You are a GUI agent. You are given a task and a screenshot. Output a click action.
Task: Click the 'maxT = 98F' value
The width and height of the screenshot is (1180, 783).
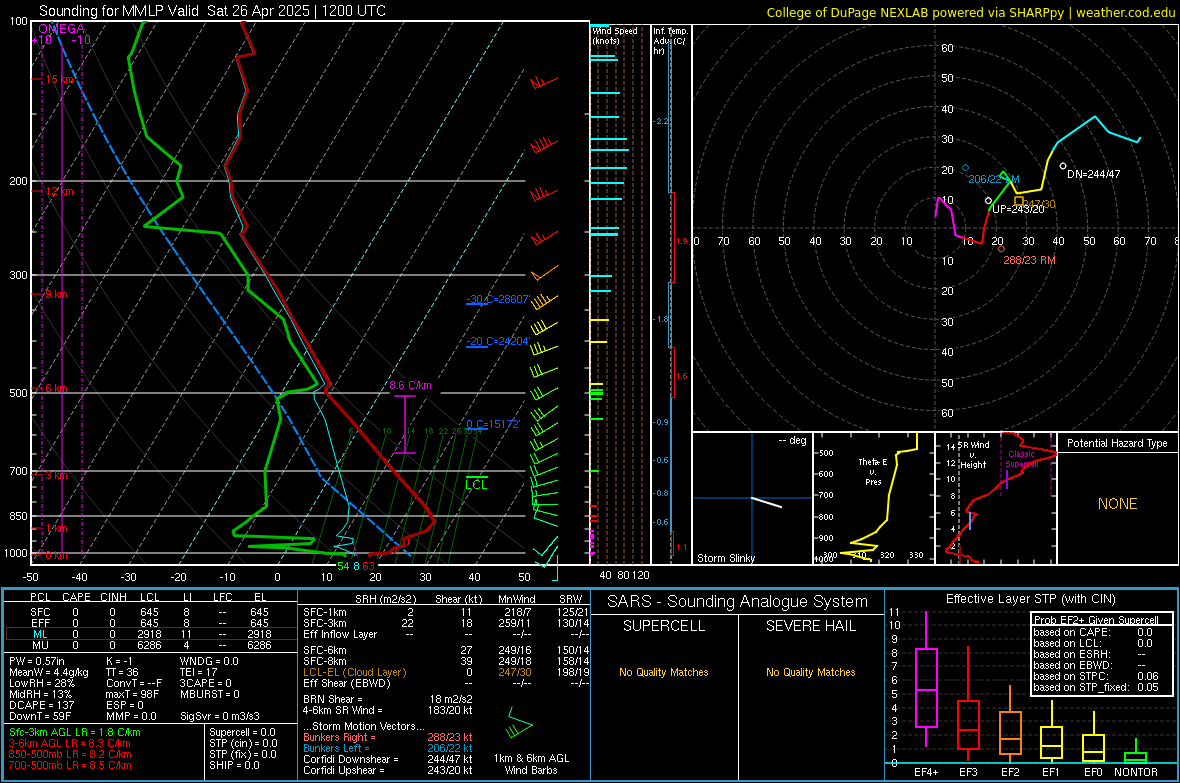[x=132, y=694]
